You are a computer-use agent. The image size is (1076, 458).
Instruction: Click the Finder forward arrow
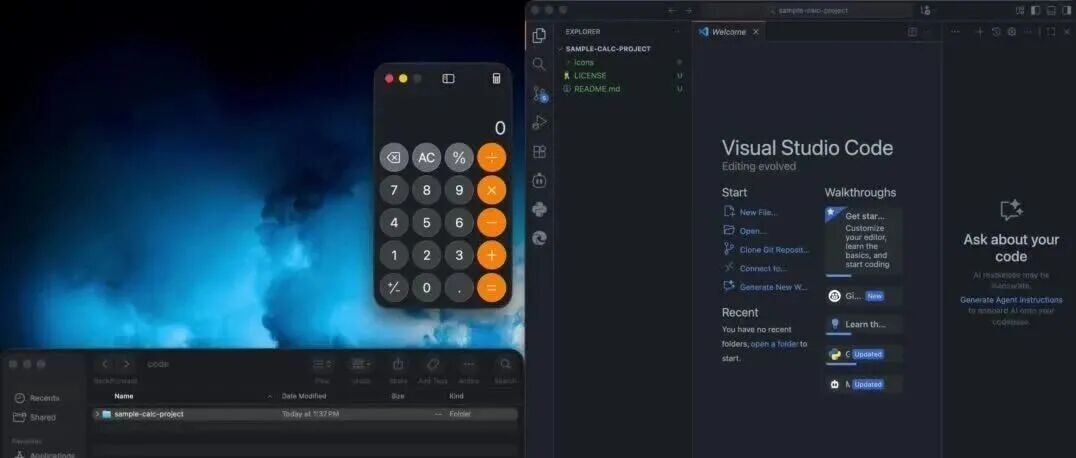126,364
